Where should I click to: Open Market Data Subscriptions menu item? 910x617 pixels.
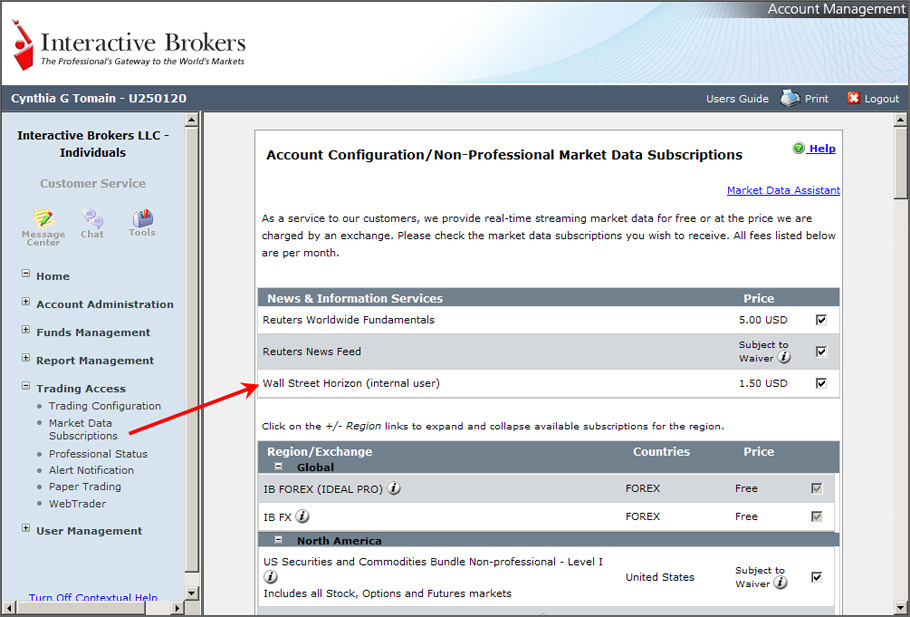coord(83,430)
